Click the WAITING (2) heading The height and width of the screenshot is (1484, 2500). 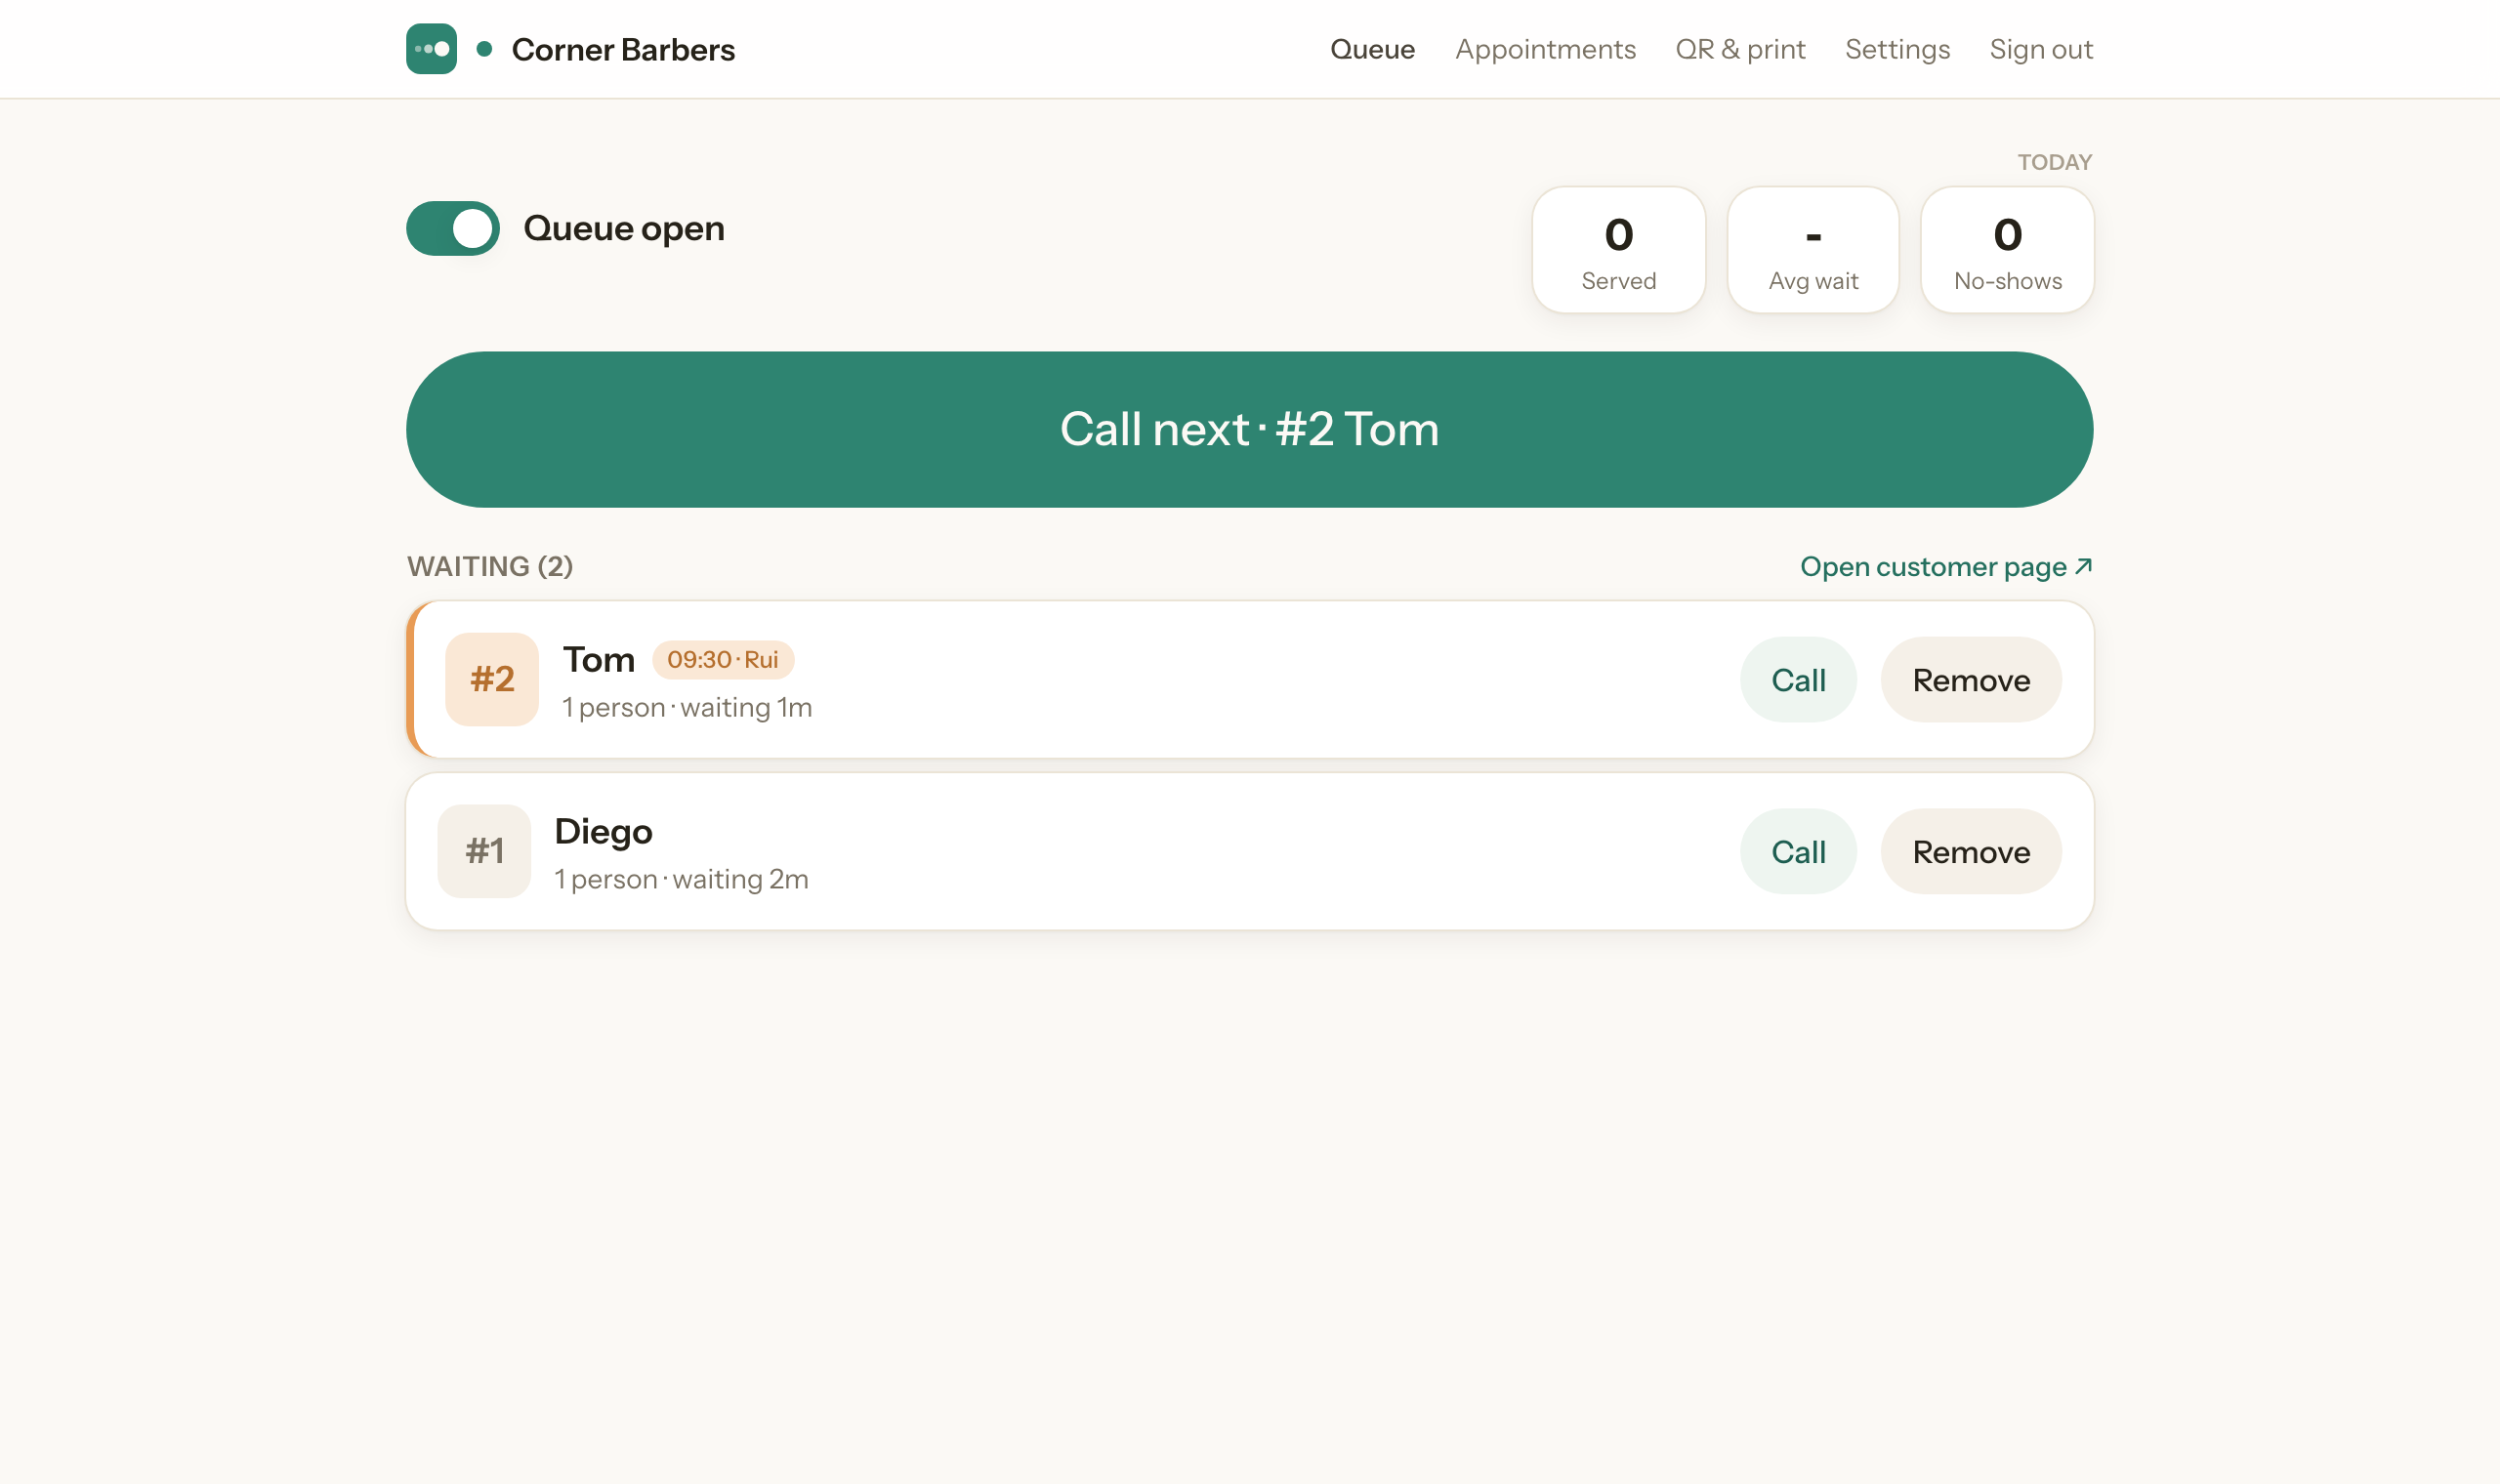click(490, 567)
